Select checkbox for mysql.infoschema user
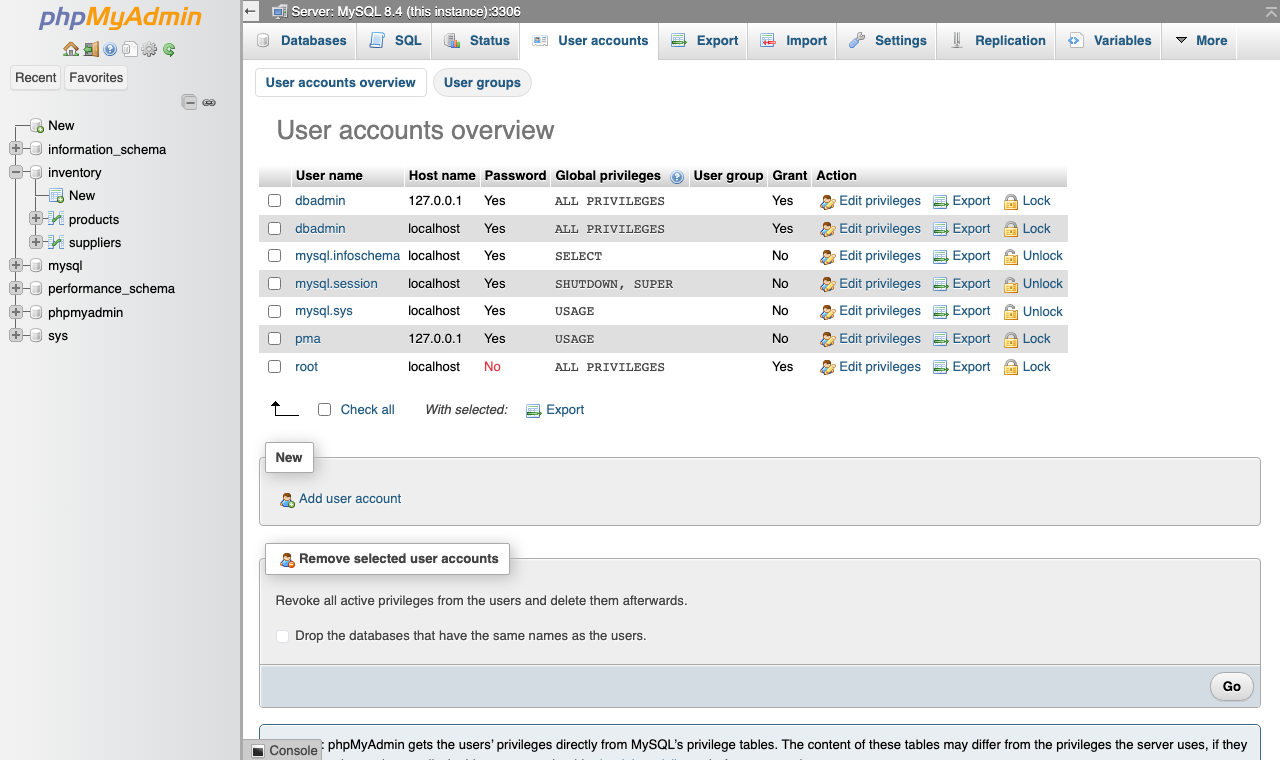Viewport: 1280px width, 760px height. 275,256
